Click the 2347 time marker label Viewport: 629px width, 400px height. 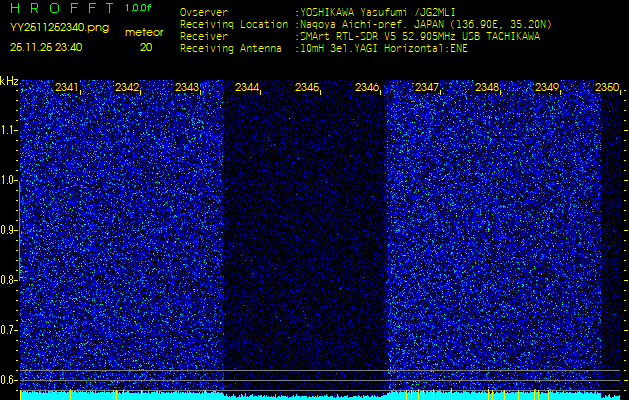coord(427,87)
